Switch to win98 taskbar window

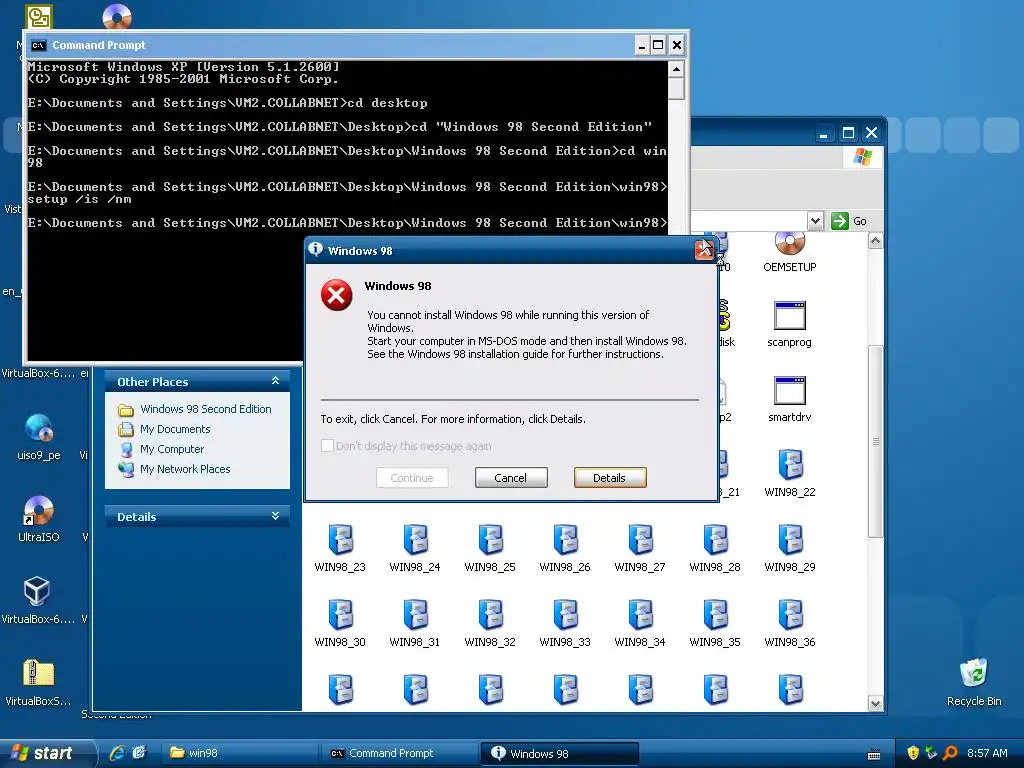[x=240, y=753]
